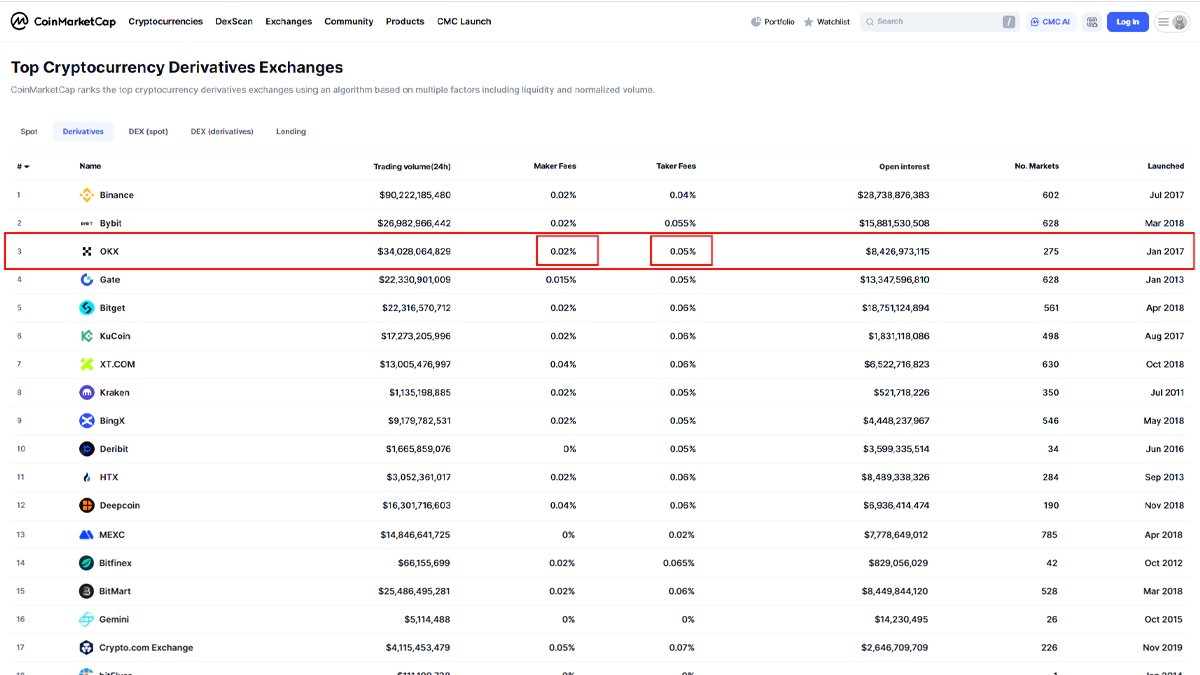
Task: Click into the Search input field
Action: [930, 22]
